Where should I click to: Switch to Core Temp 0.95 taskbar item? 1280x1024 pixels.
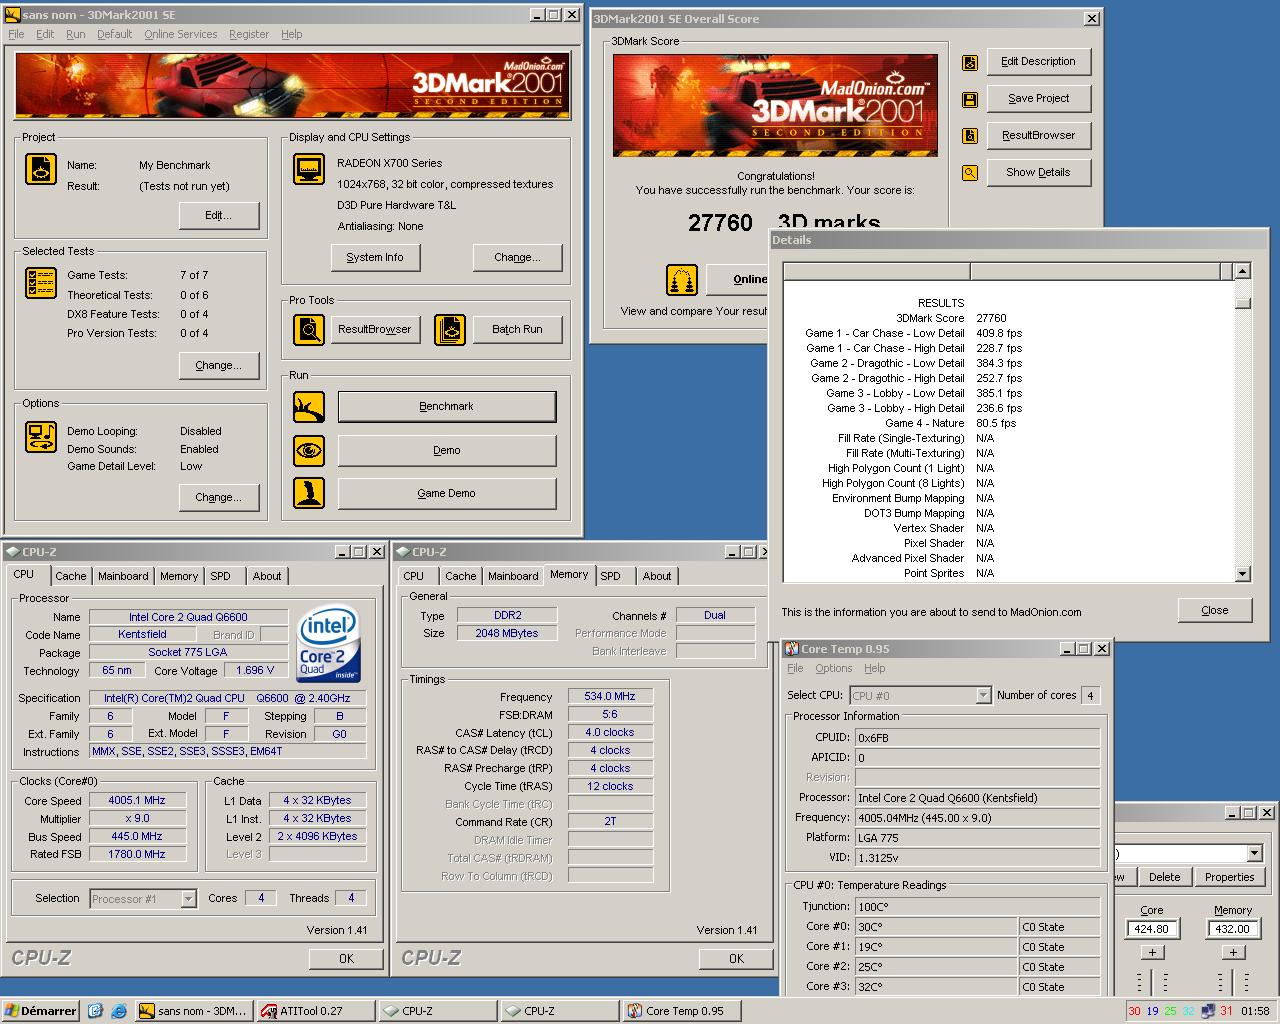click(x=682, y=1011)
